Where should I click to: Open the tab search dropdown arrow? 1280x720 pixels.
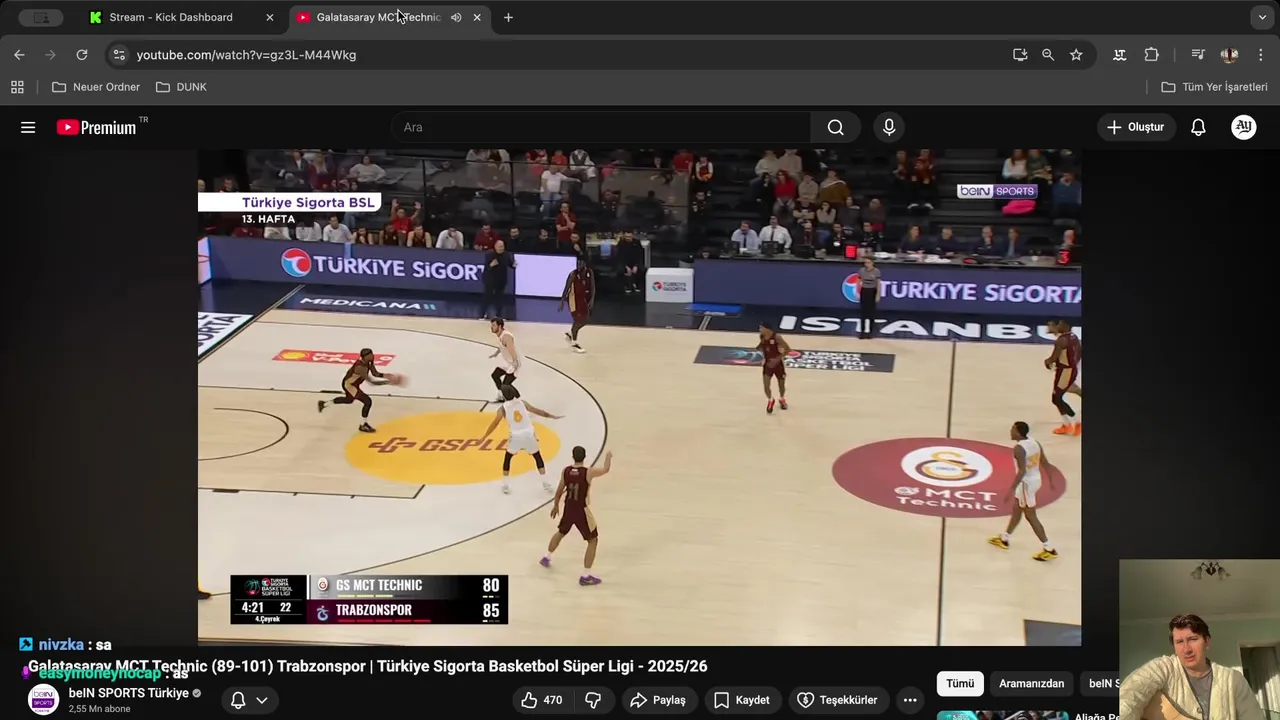tap(1262, 17)
